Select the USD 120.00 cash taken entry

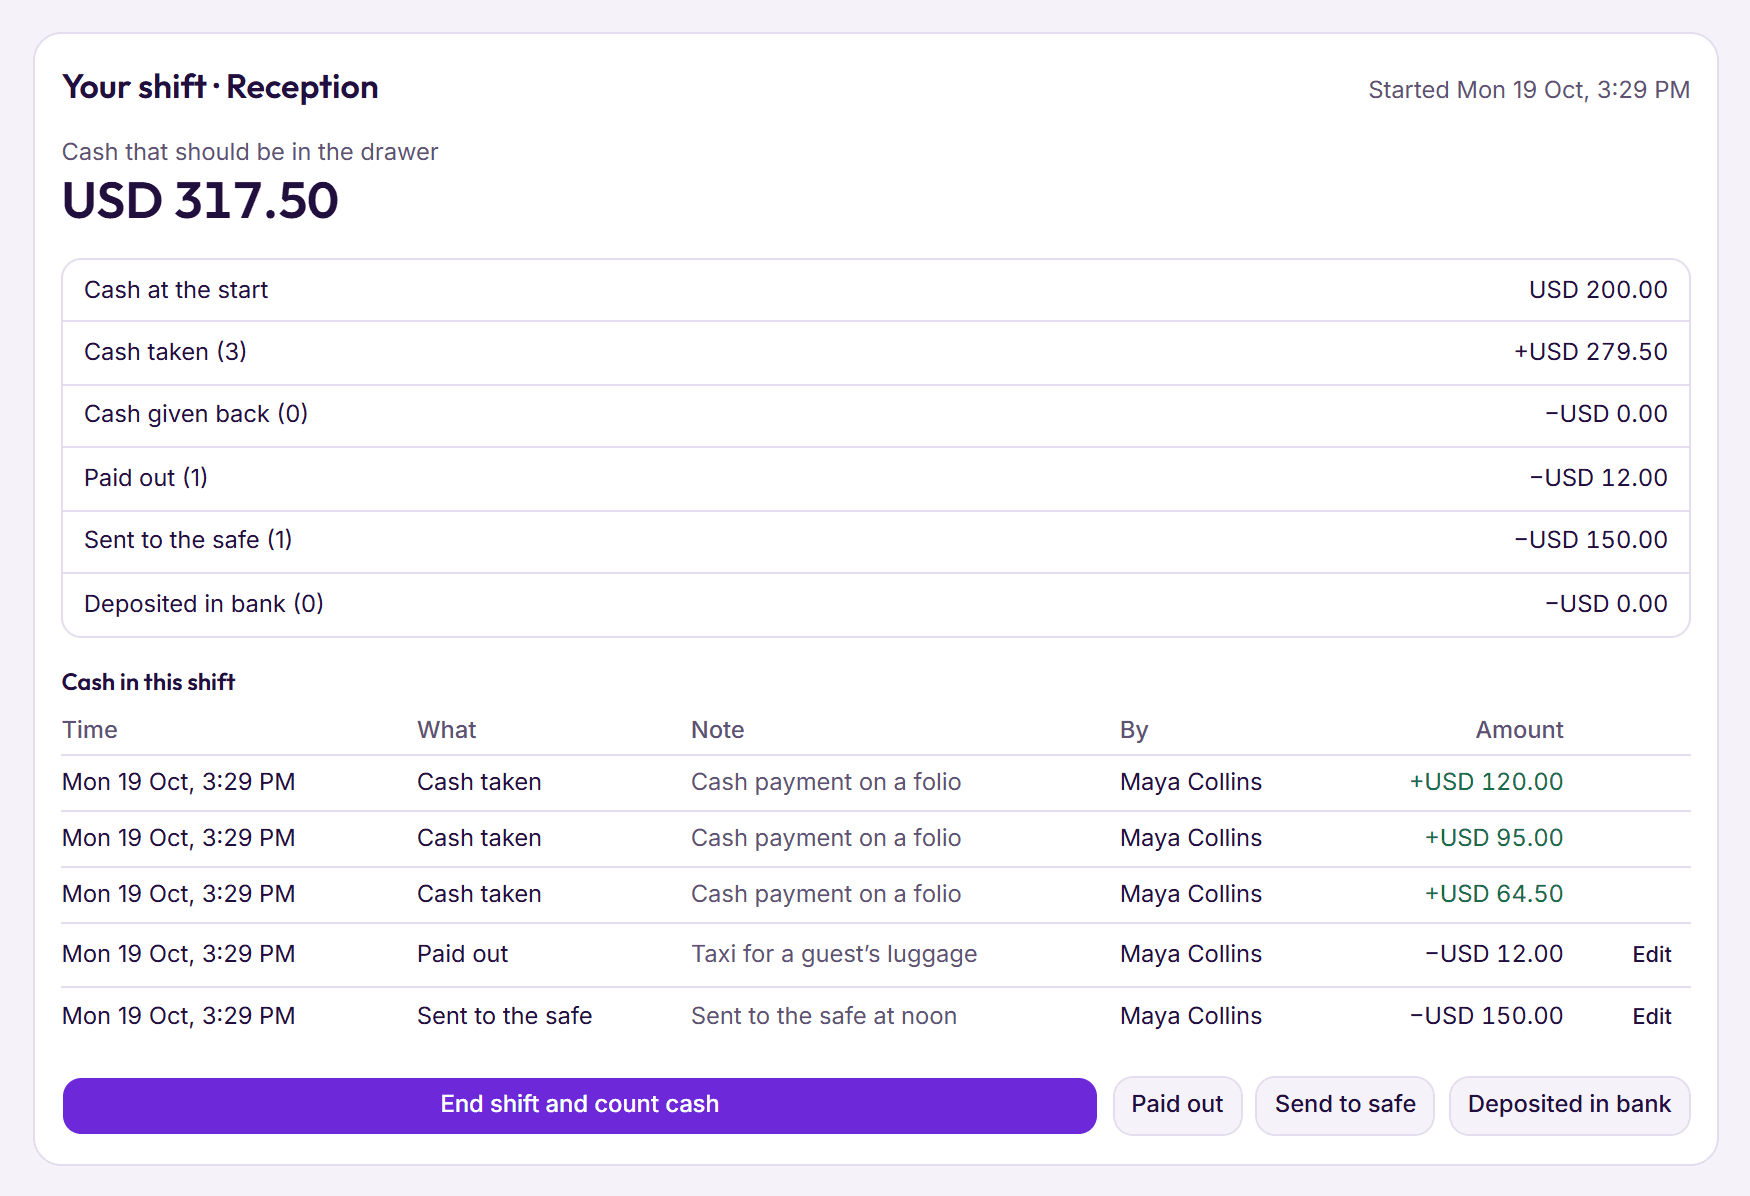click(x=876, y=782)
